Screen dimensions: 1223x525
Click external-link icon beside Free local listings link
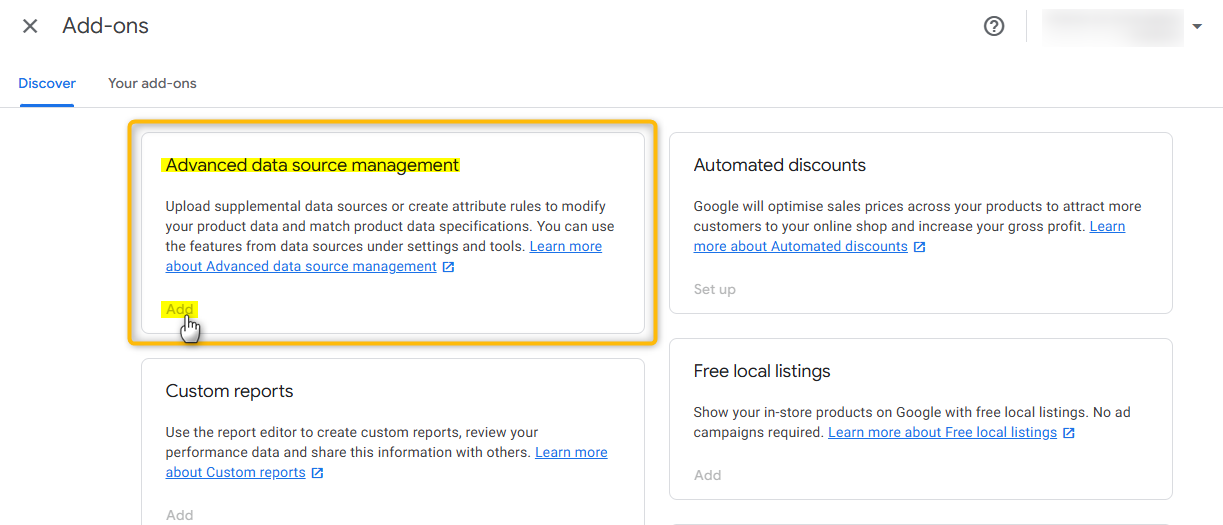1069,433
